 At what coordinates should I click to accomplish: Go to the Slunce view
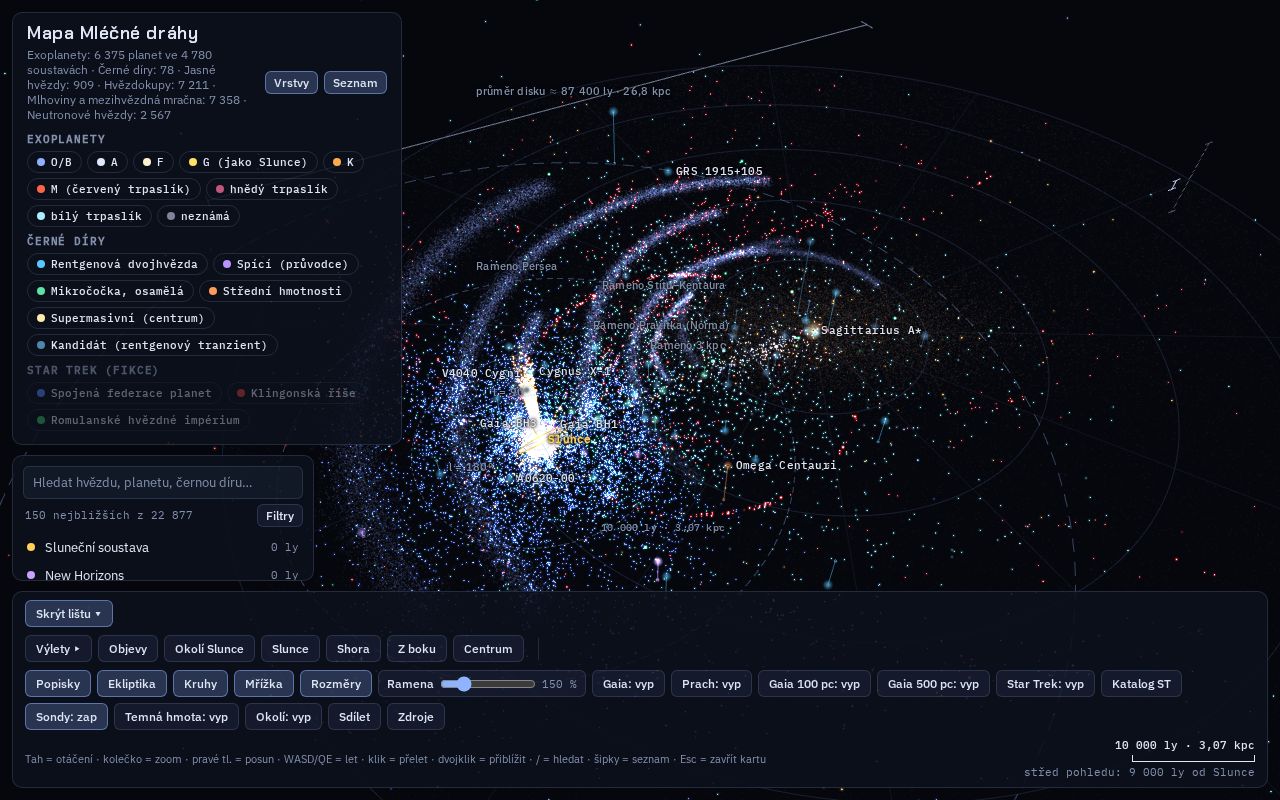click(x=291, y=649)
